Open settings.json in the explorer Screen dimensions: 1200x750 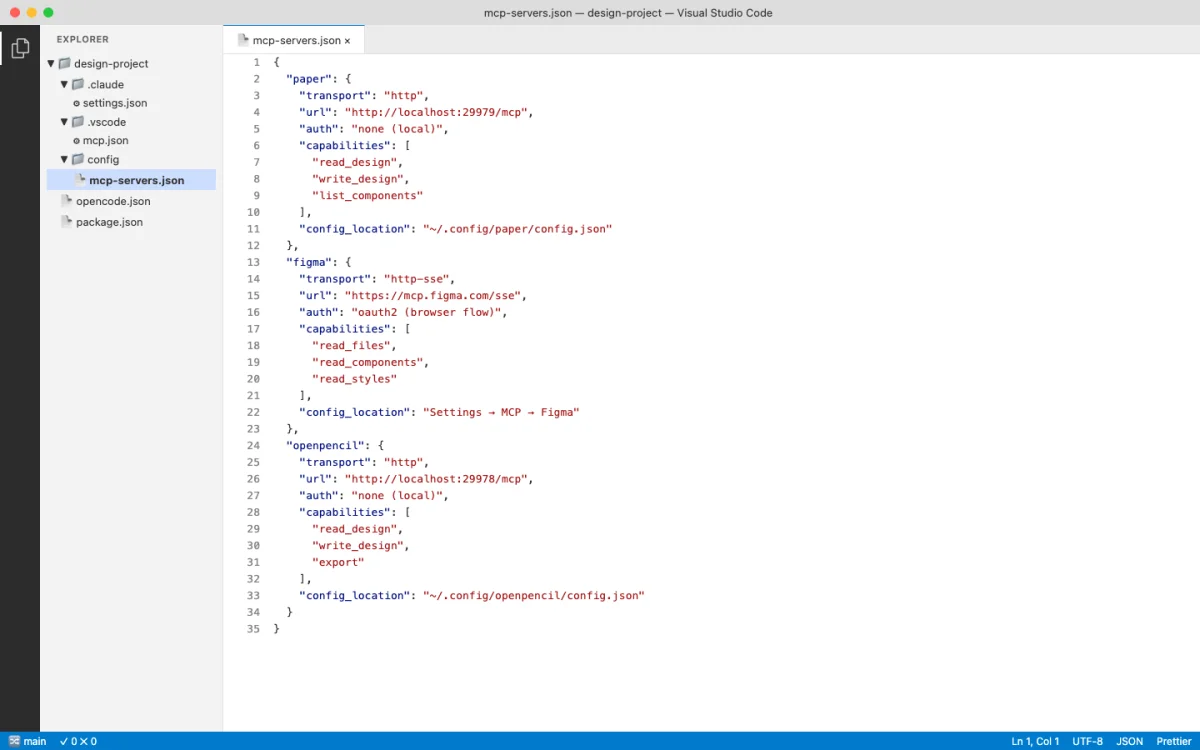coord(115,103)
